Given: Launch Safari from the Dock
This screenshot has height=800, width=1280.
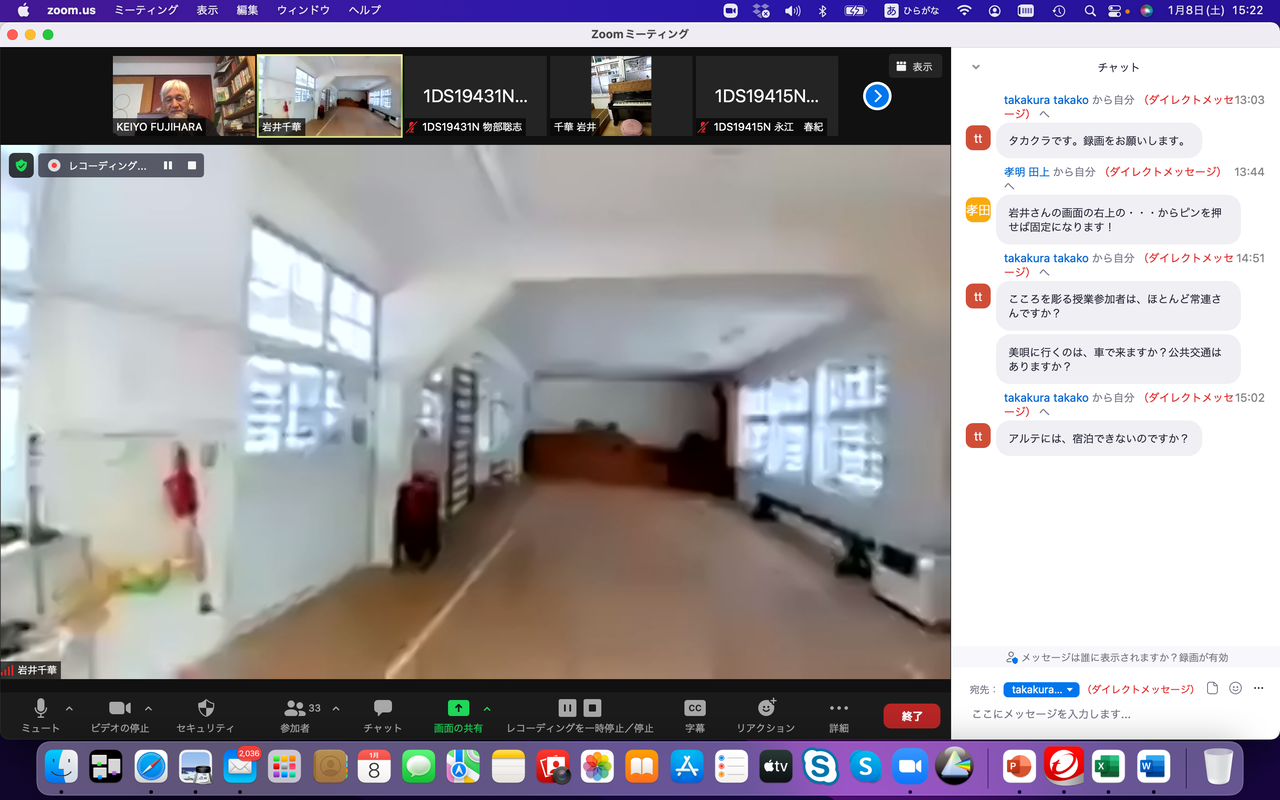Looking at the screenshot, I should tap(151, 767).
